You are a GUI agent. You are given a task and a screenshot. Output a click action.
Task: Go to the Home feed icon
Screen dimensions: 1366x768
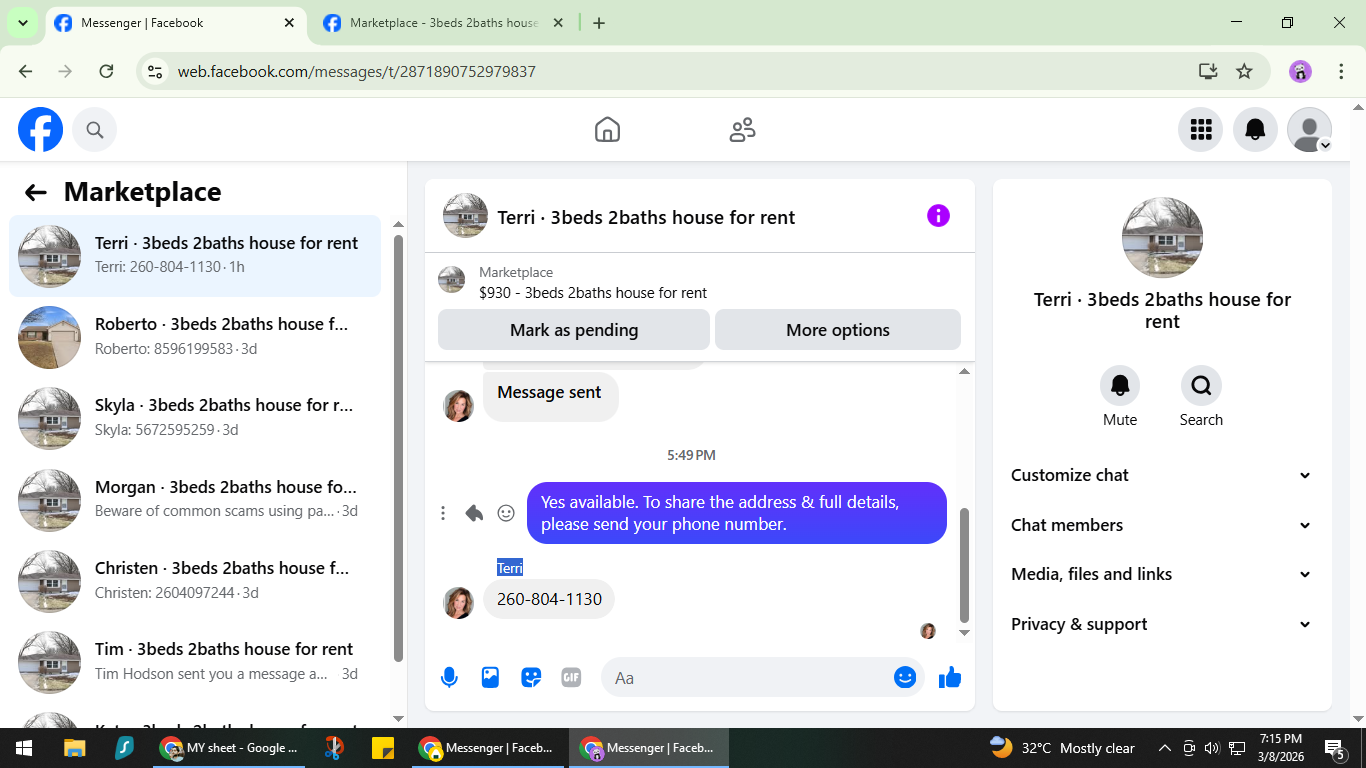pyautogui.click(x=607, y=130)
